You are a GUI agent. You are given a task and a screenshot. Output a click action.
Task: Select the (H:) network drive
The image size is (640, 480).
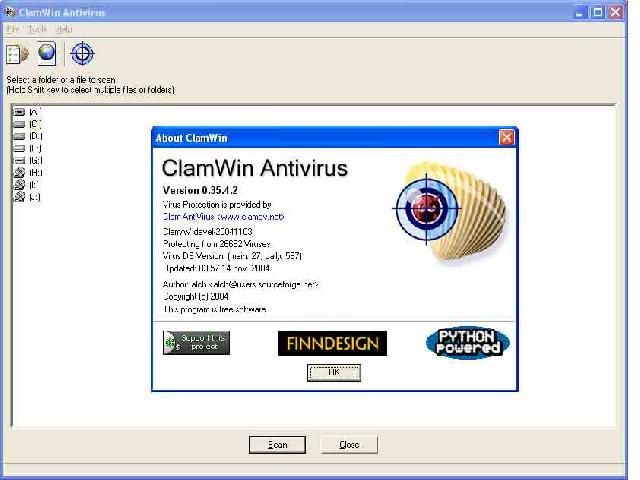pyautogui.click(x=28, y=173)
